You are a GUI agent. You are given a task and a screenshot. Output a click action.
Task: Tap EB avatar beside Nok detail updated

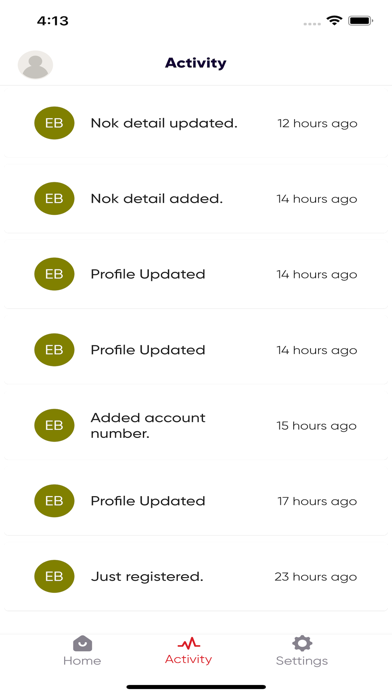(x=54, y=123)
